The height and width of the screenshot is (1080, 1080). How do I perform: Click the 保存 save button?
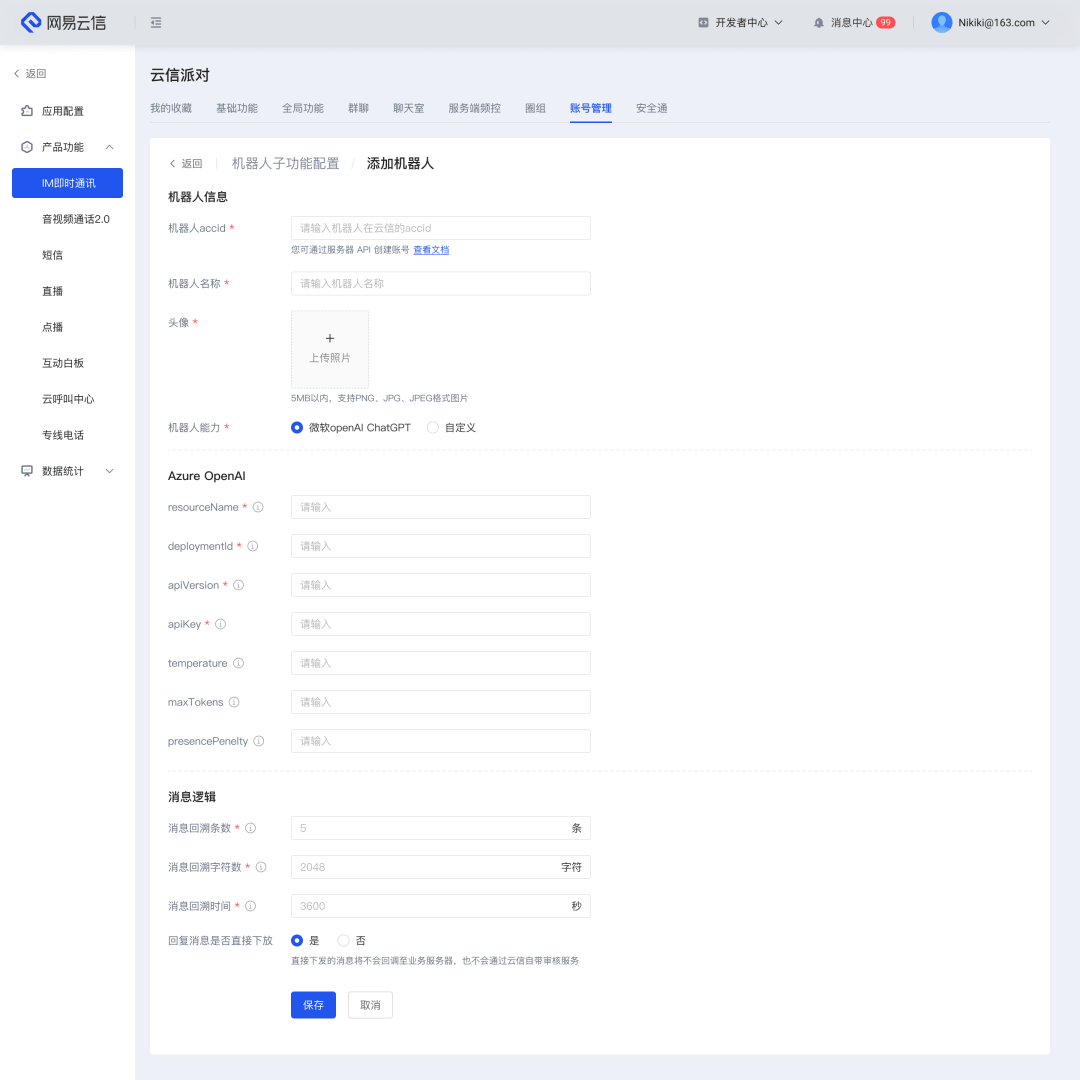[313, 1005]
